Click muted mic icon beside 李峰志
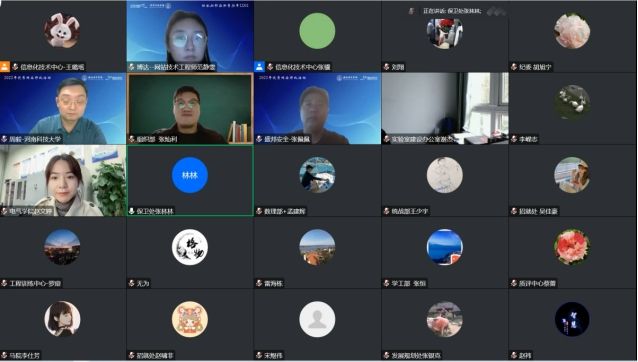The height and width of the screenshot is (362, 638). tap(514, 139)
